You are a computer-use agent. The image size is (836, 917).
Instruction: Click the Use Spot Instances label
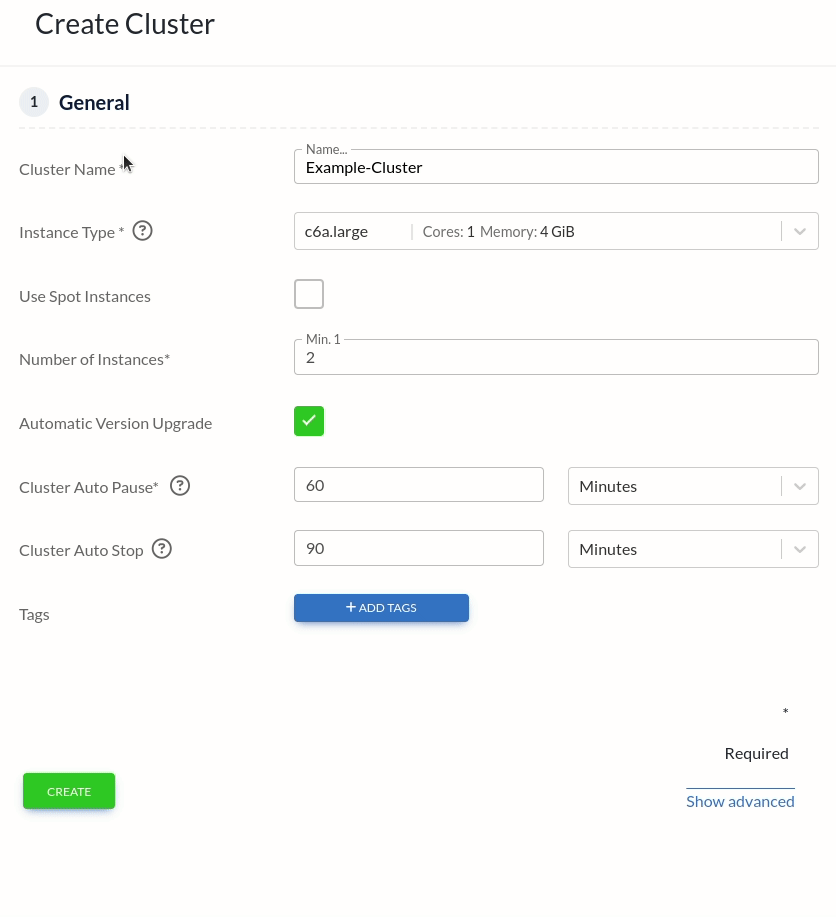85,296
